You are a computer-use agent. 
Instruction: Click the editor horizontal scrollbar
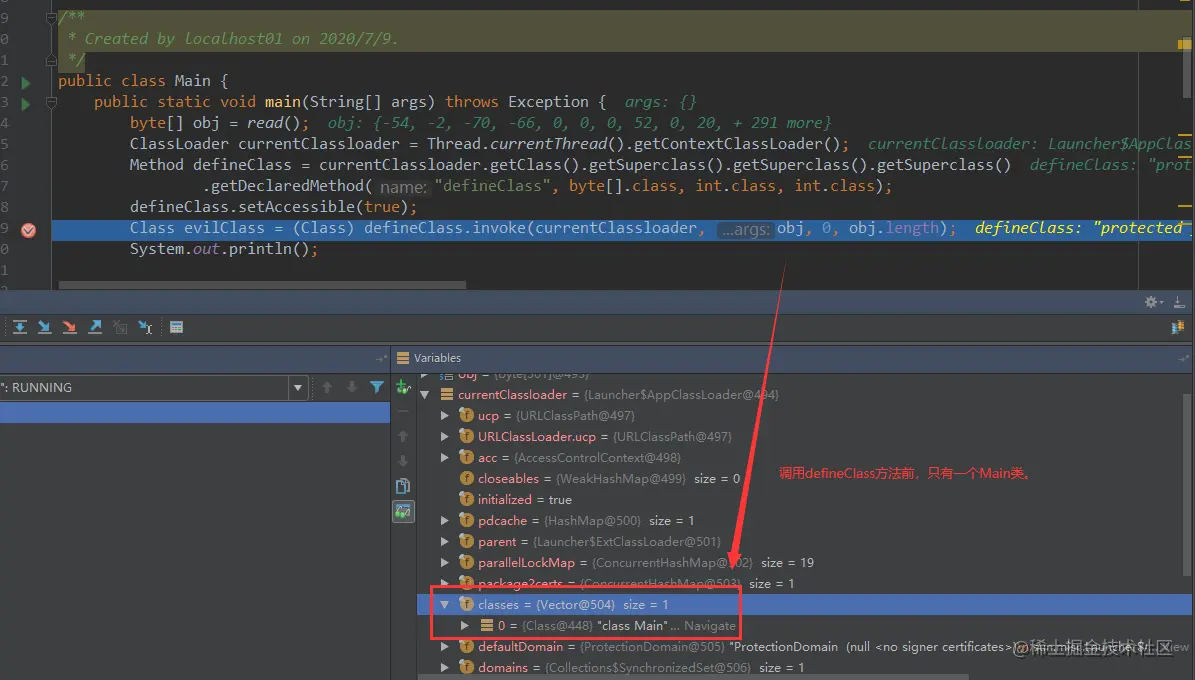click(262, 285)
